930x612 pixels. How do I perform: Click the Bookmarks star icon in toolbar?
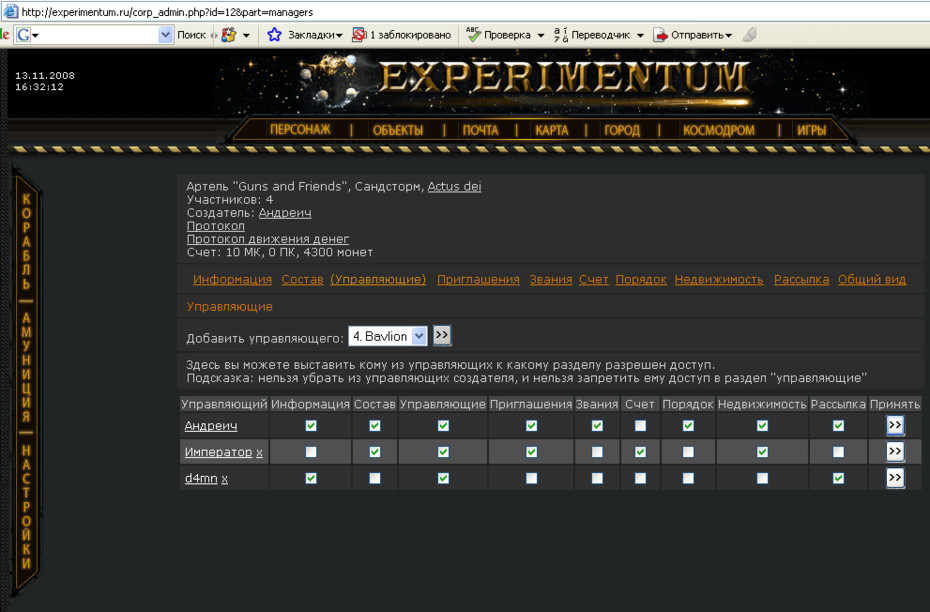click(274, 35)
